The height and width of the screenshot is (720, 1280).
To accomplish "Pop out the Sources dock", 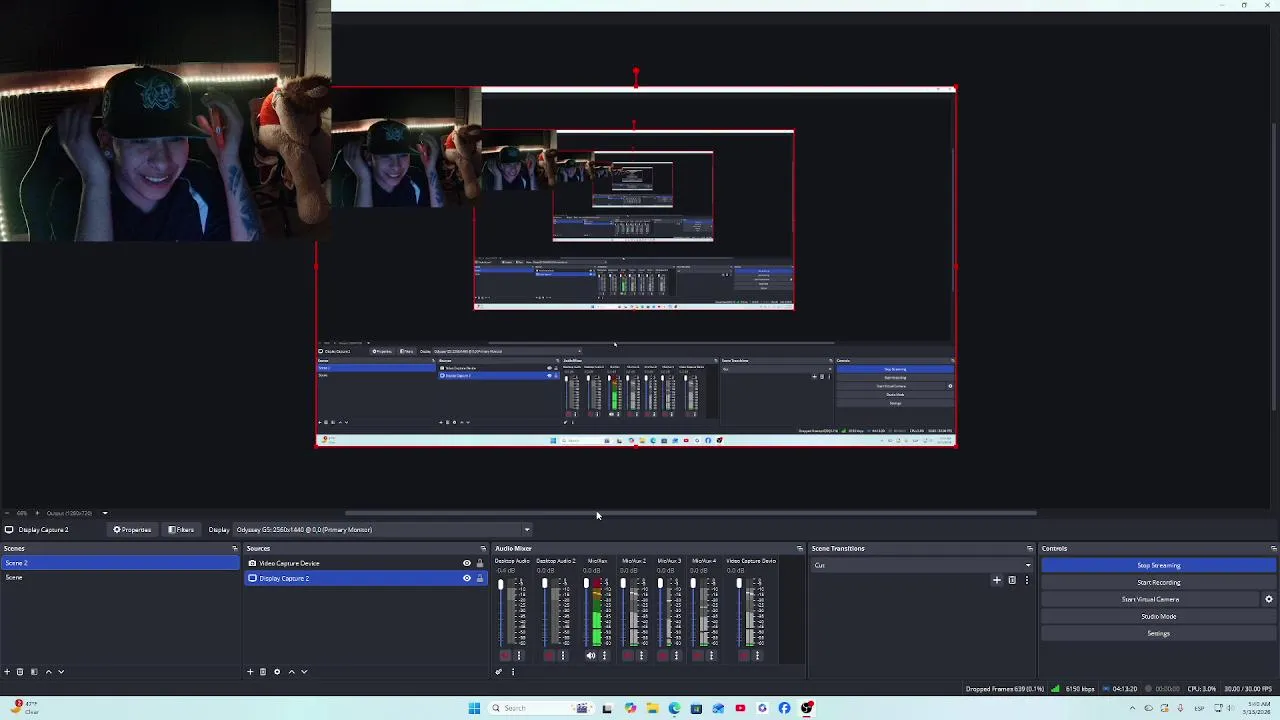I will [x=483, y=548].
